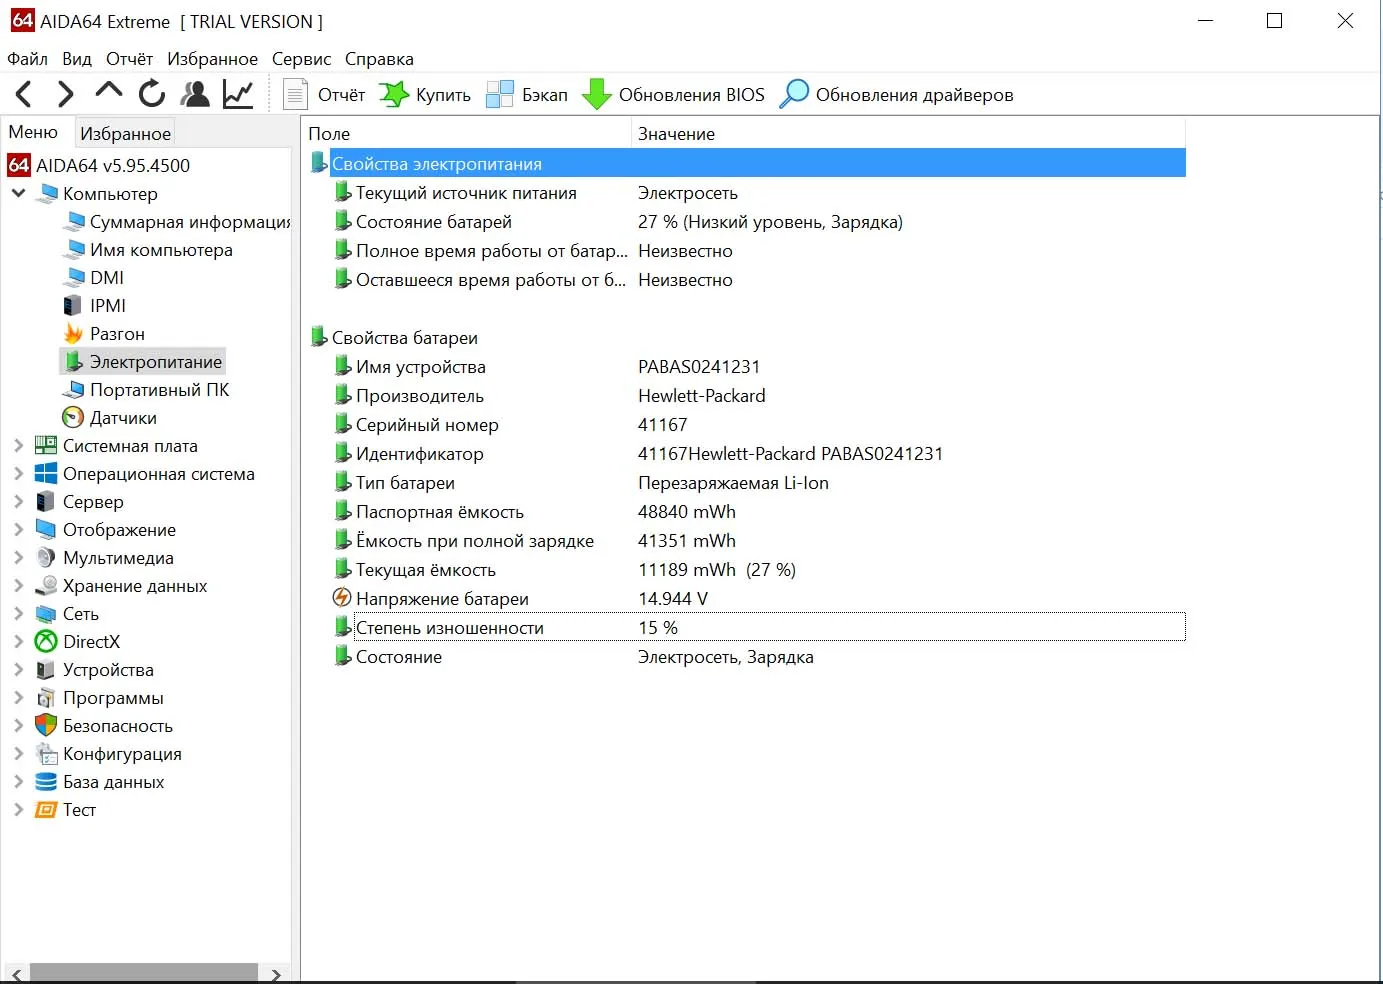Select the Степень изношенности row
1383x984 pixels.
759,628
